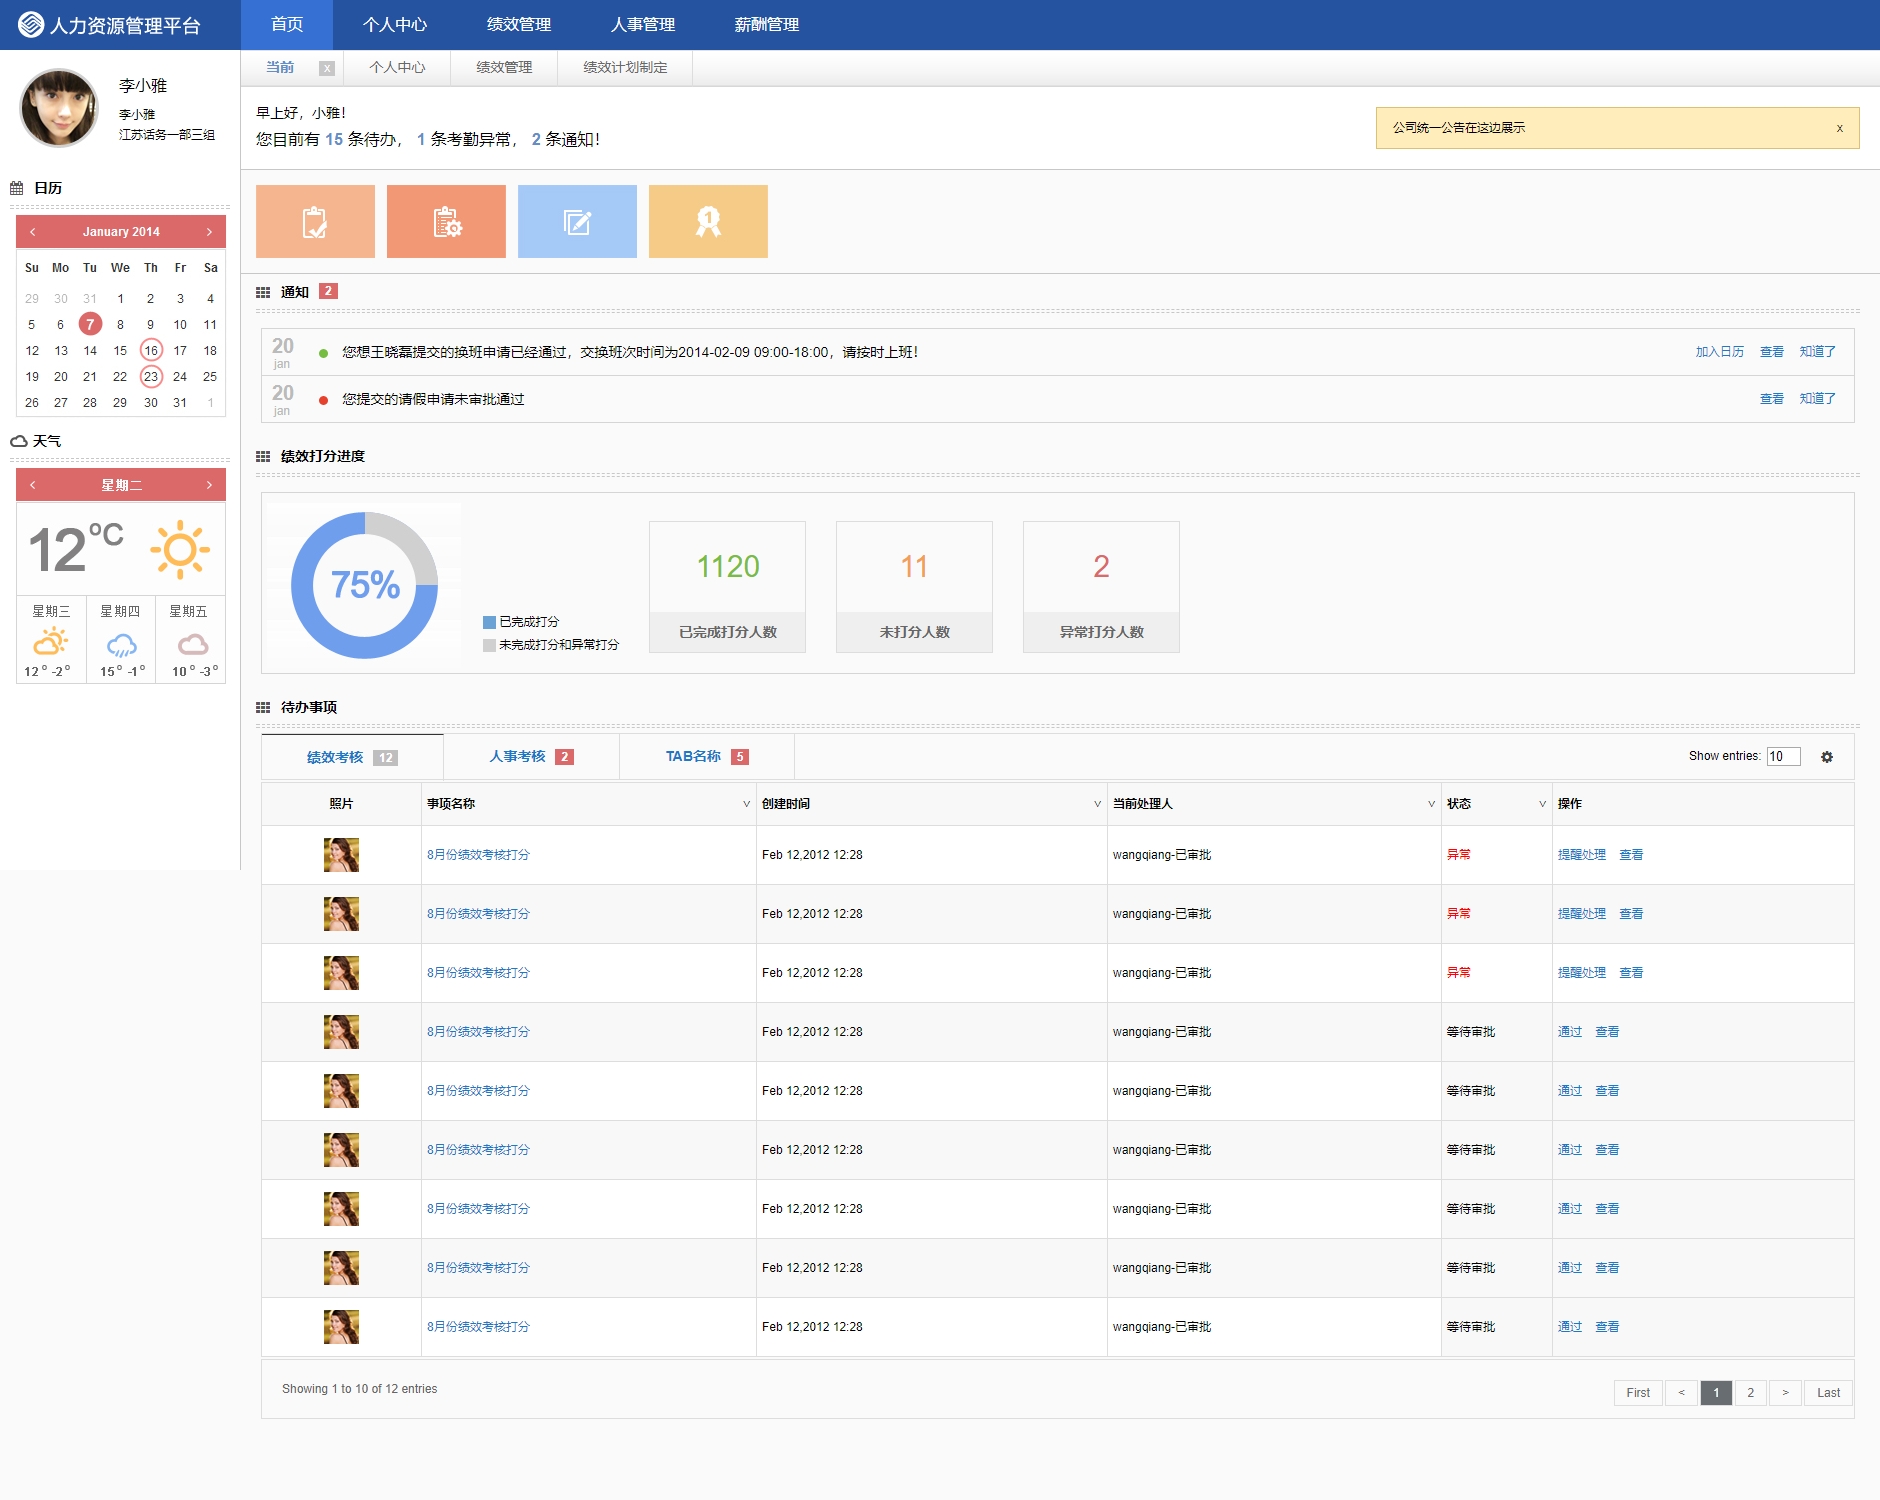Close the company announcement banner
1880x1500 pixels.
click(1839, 128)
